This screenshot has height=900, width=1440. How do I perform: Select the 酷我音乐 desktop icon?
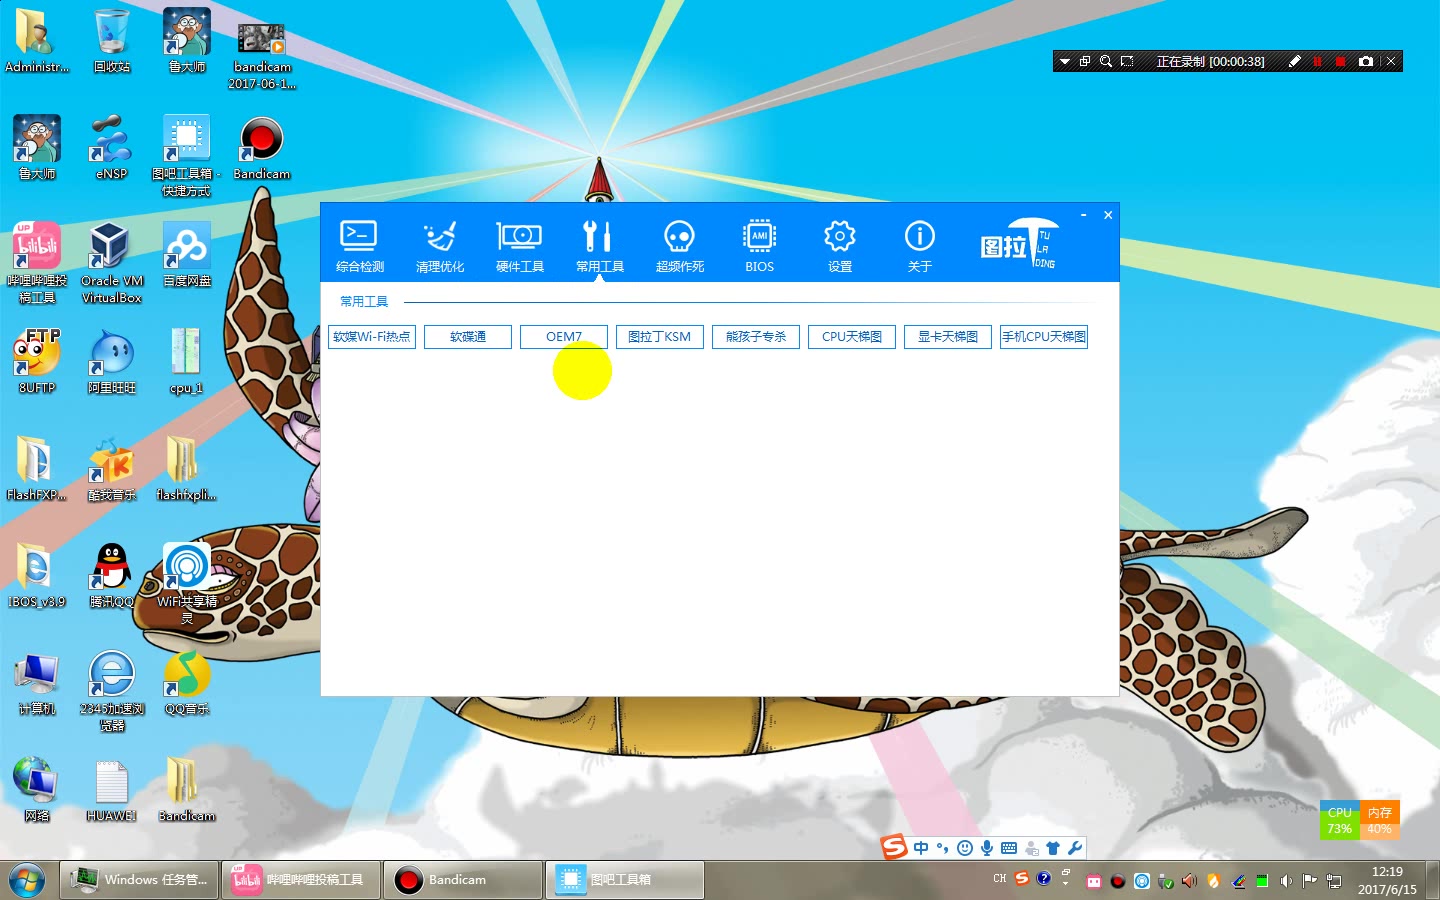pyautogui.click(x=112, y=468)
